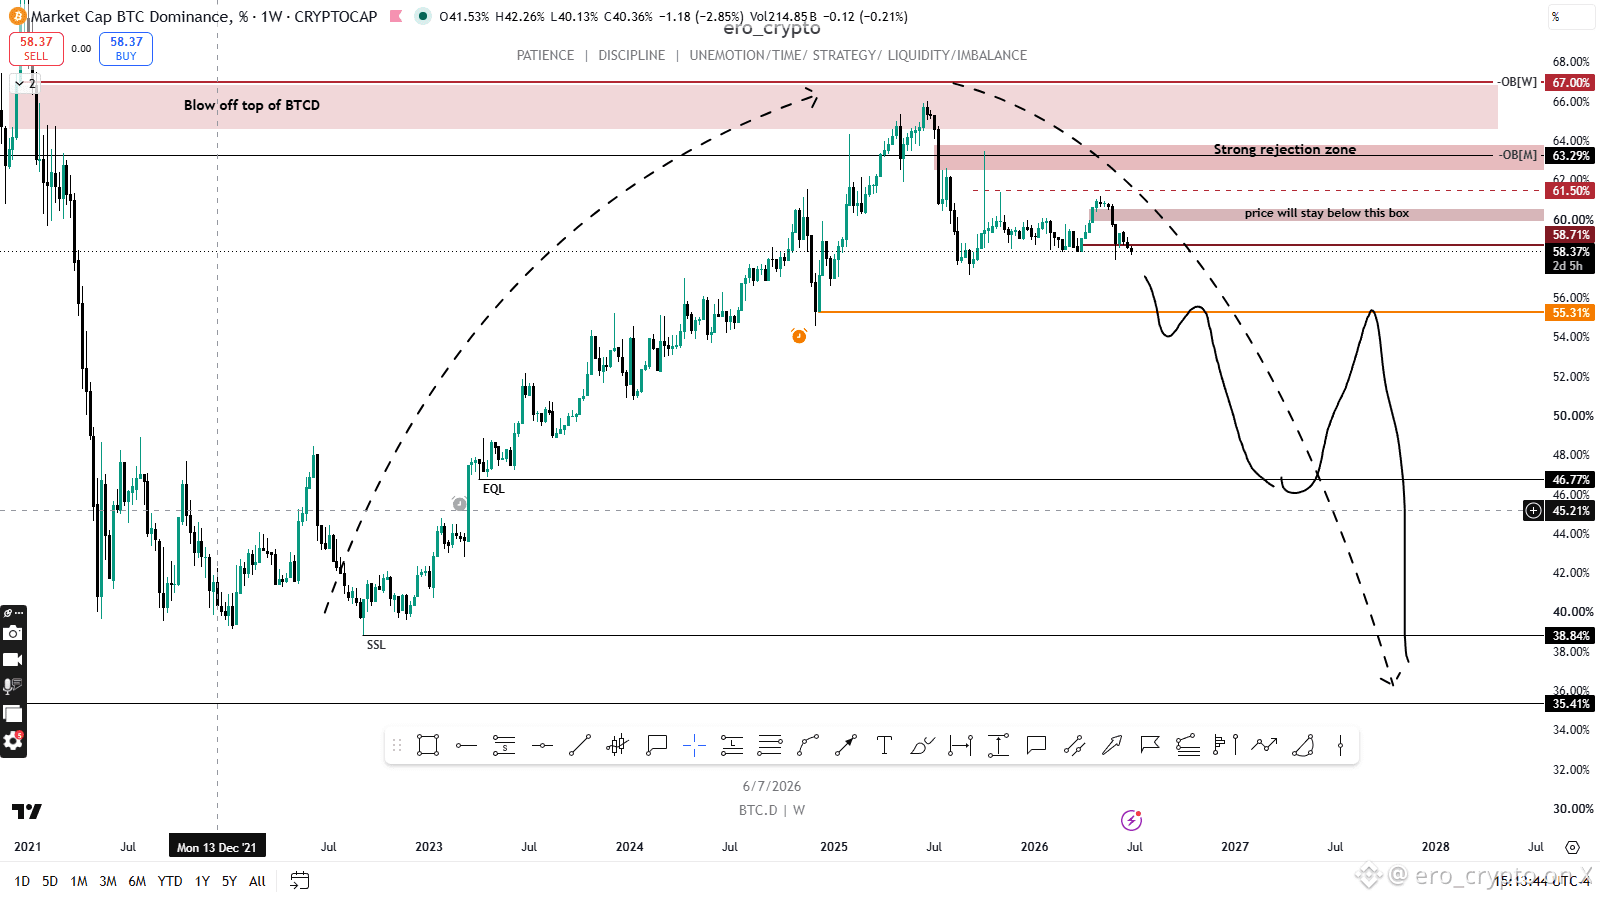Click the orange alert clock on the chart
The height and width of the screenshot is (900, 1600).
[x=799, y=336]
